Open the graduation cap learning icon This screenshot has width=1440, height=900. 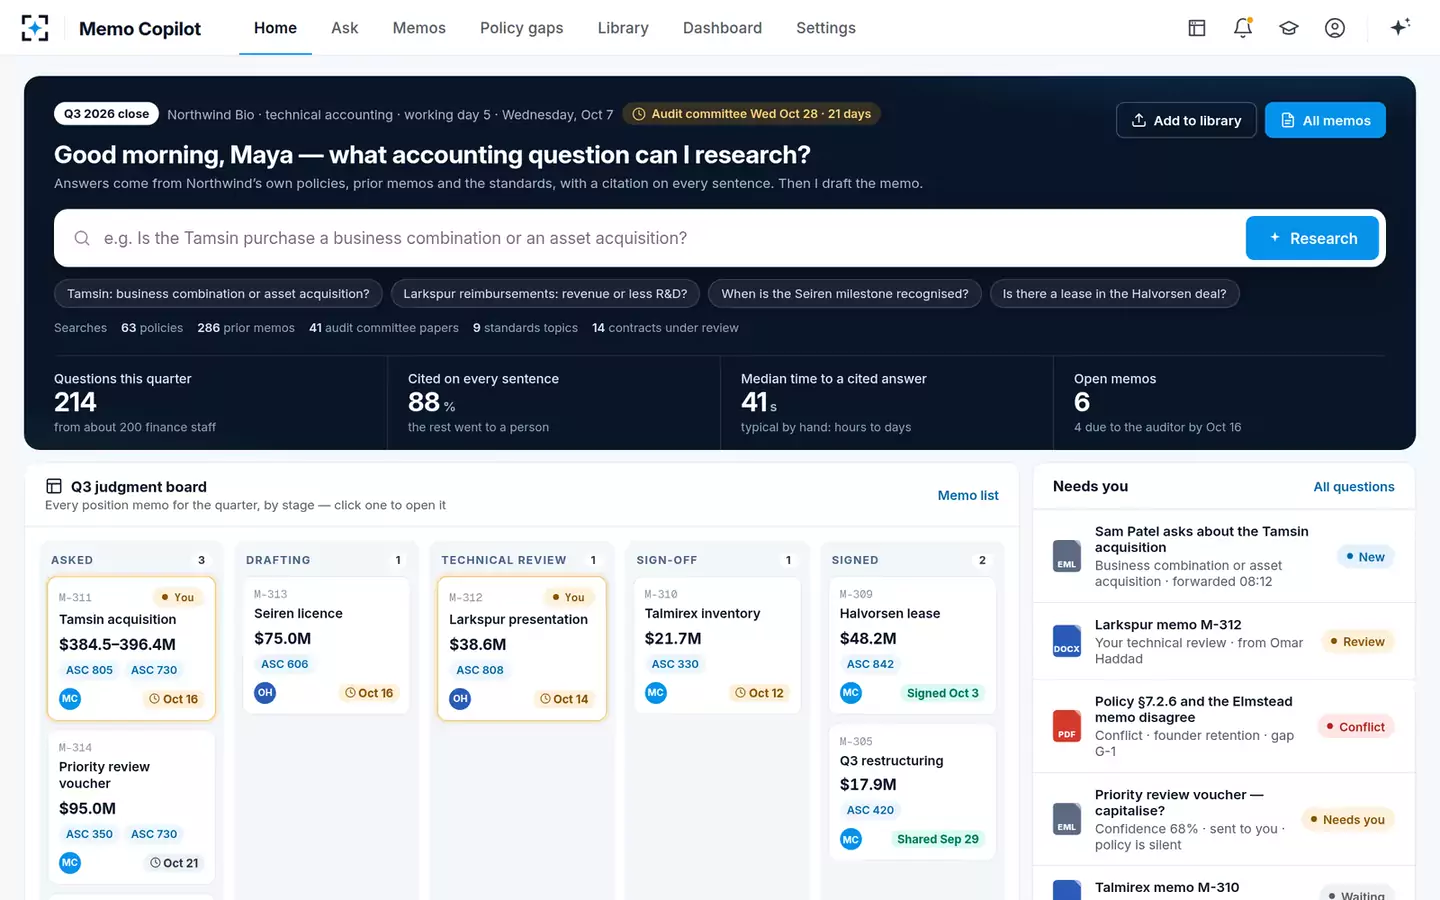tap(1289, 28)
